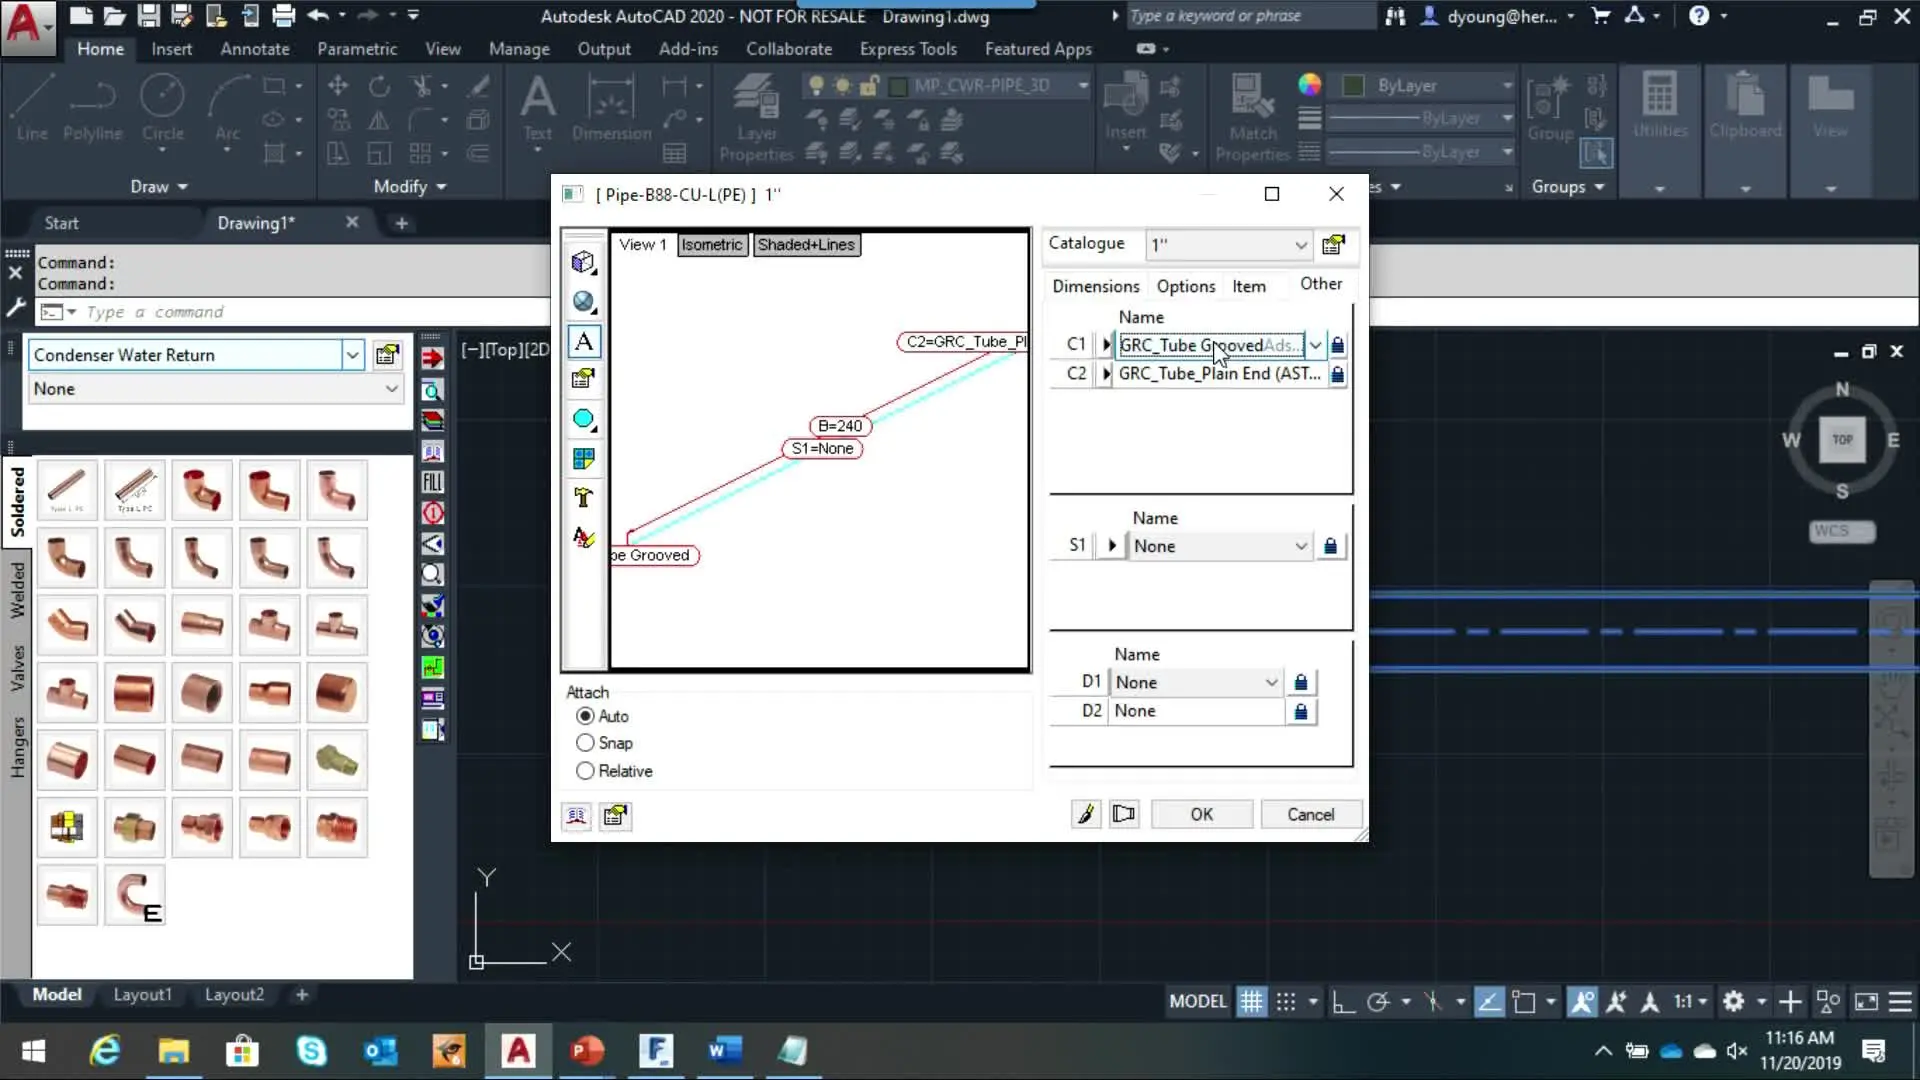Toggle the Shaded+Lines button
This screenshot has height=1080, width=1920.
[806, 245]
